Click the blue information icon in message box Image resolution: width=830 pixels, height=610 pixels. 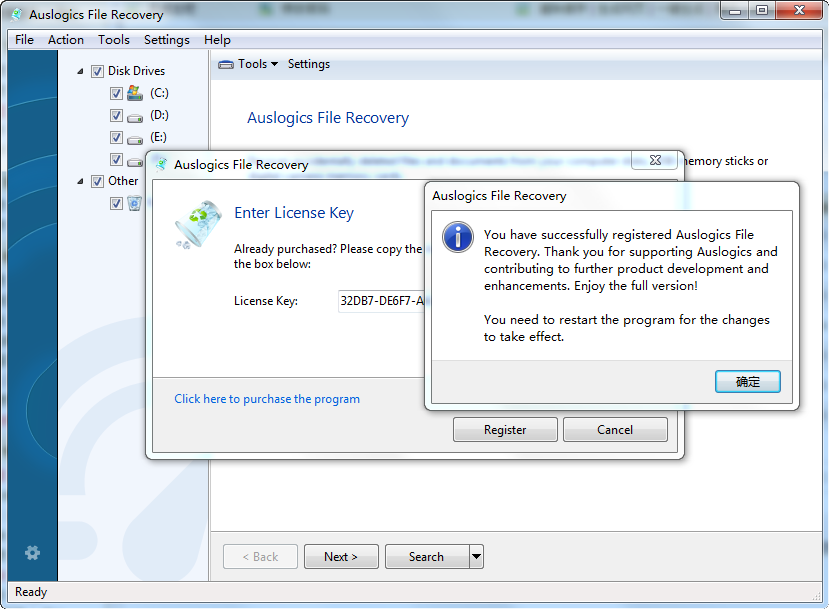(x=458, y=237)
